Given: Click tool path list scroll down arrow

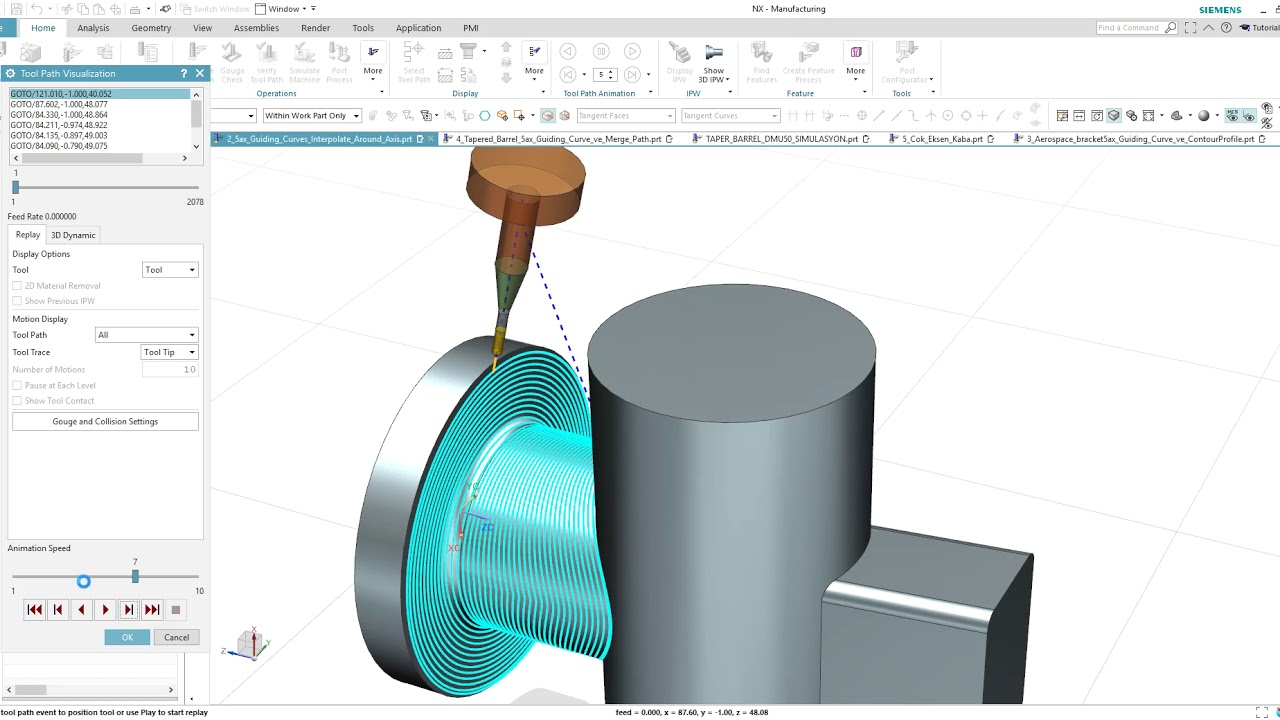Looking at the screenshot, I should [x=196, y=146].
